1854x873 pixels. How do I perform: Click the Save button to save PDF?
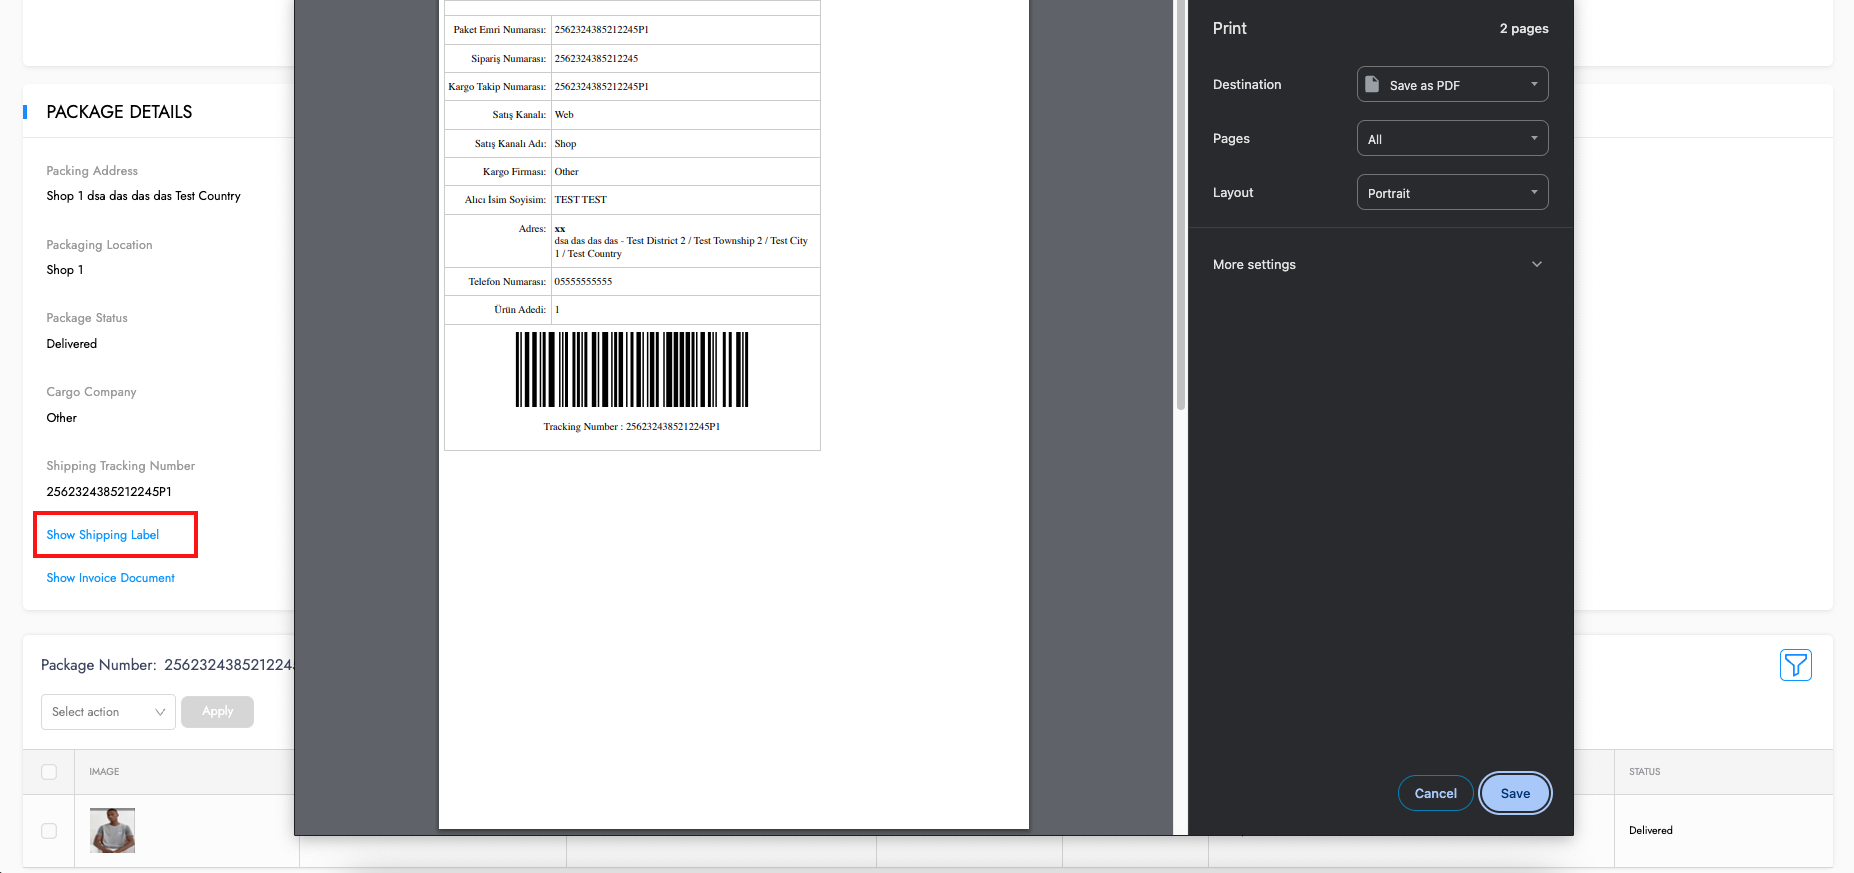click(x=1514, y=794)
